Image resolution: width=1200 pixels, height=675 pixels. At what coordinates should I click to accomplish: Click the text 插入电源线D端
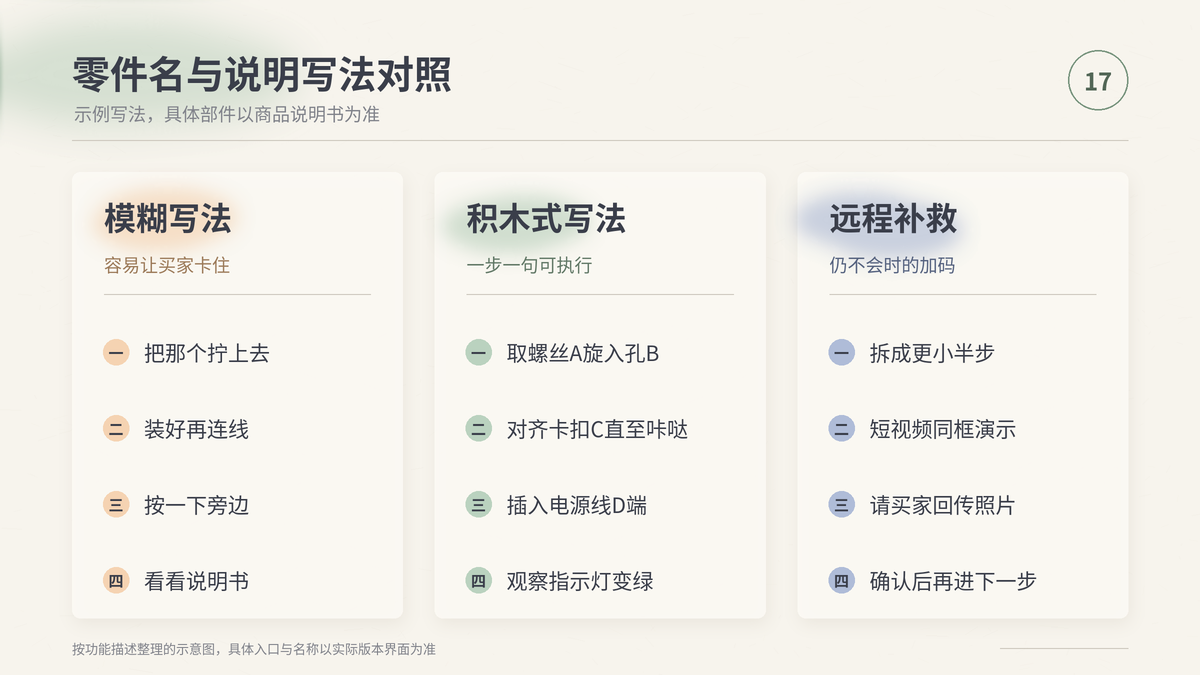[577, 505]
